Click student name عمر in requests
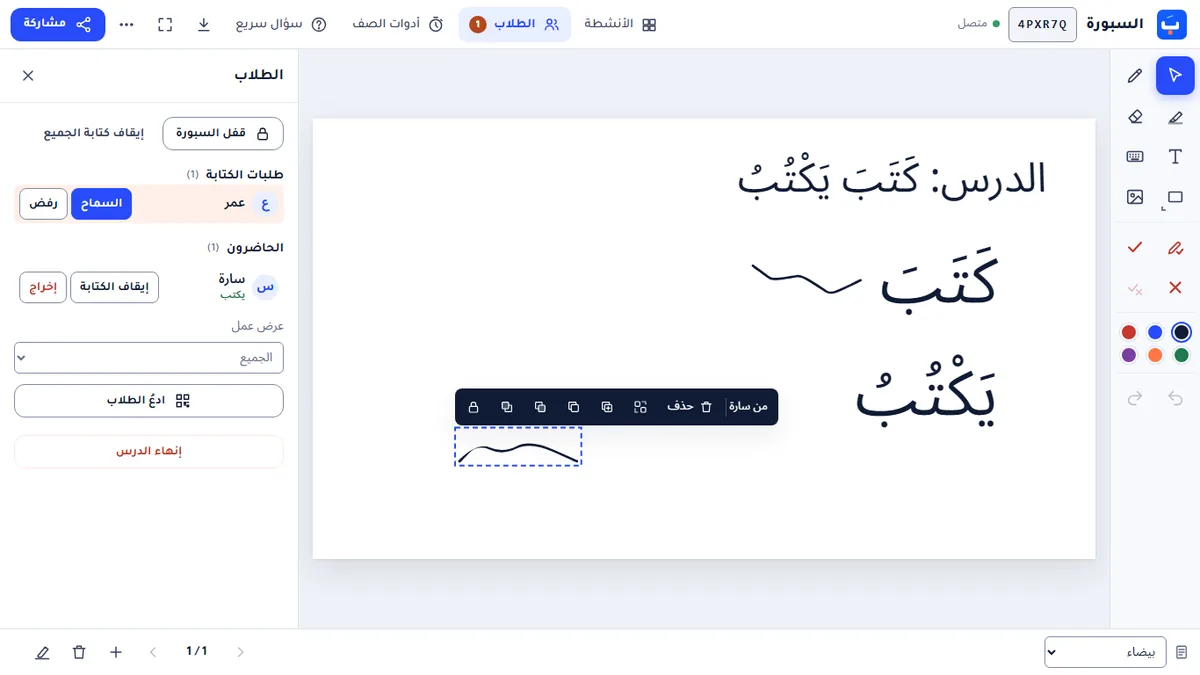The height and width of the screenshot is (675, 1200). [x=235, y=203]
